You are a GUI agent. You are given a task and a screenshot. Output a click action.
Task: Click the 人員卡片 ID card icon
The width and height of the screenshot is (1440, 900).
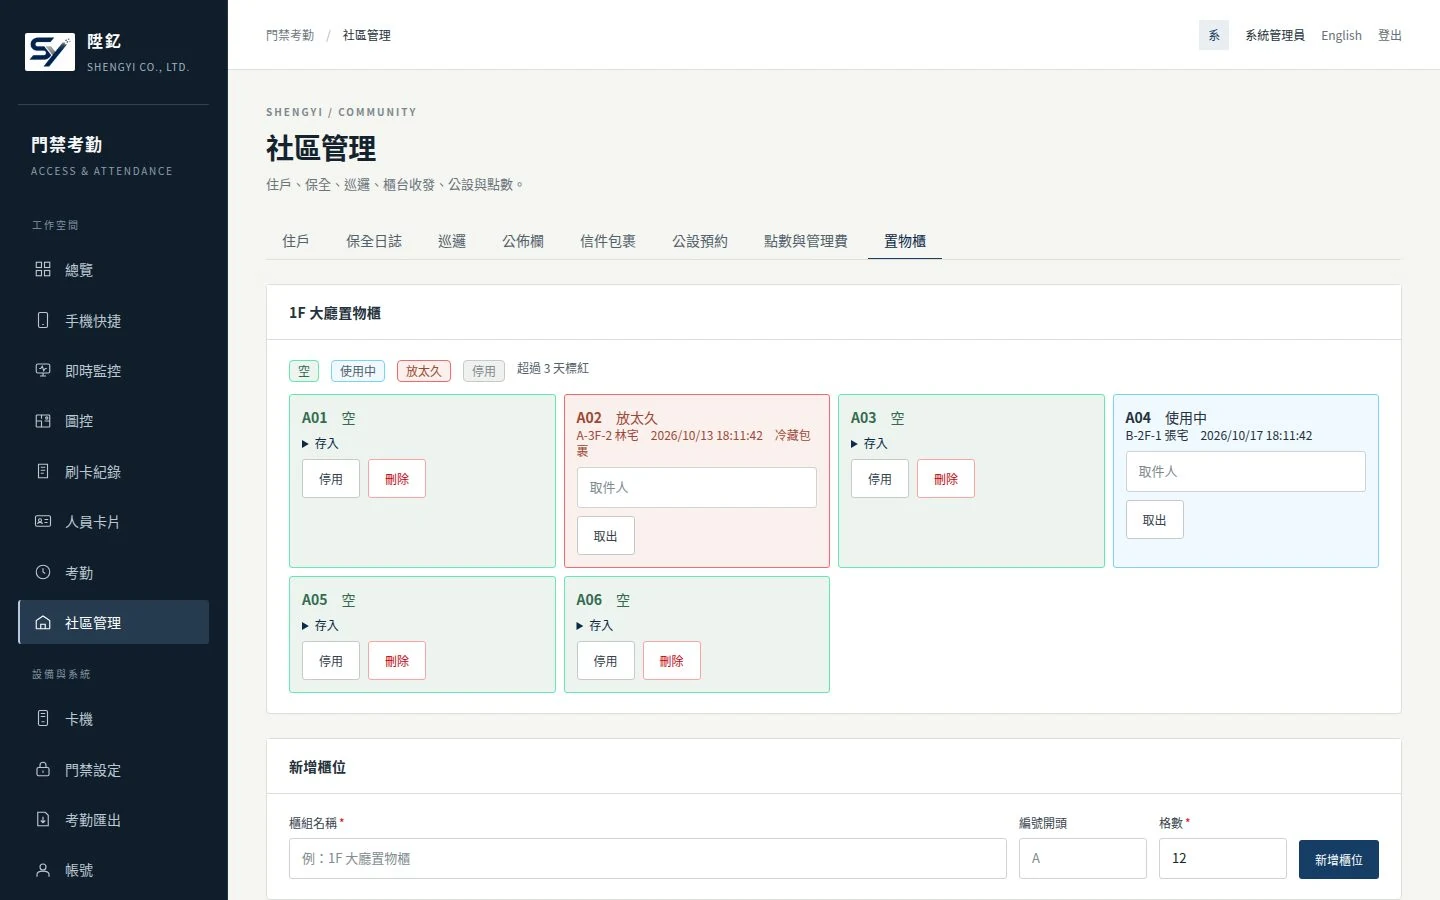(x=43, y=521)
